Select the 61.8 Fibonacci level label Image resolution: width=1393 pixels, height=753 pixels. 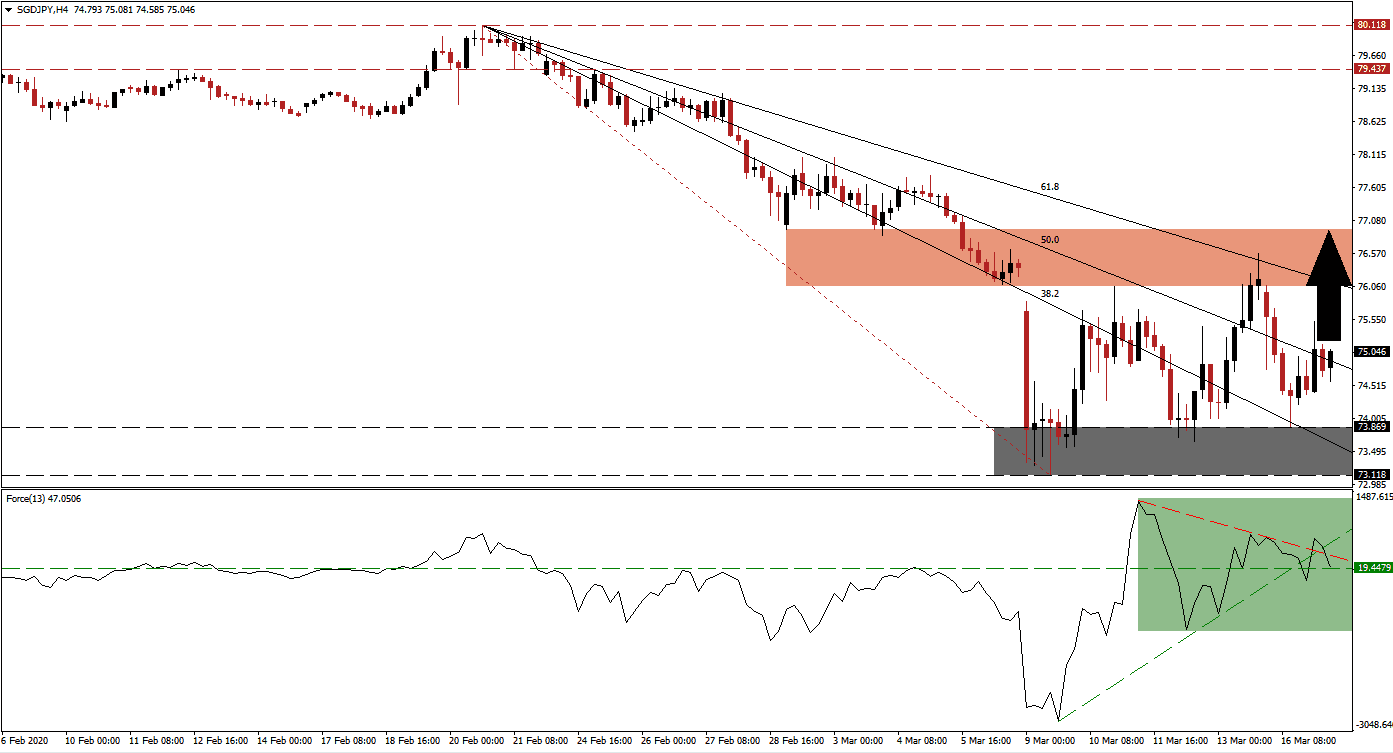1049,185
